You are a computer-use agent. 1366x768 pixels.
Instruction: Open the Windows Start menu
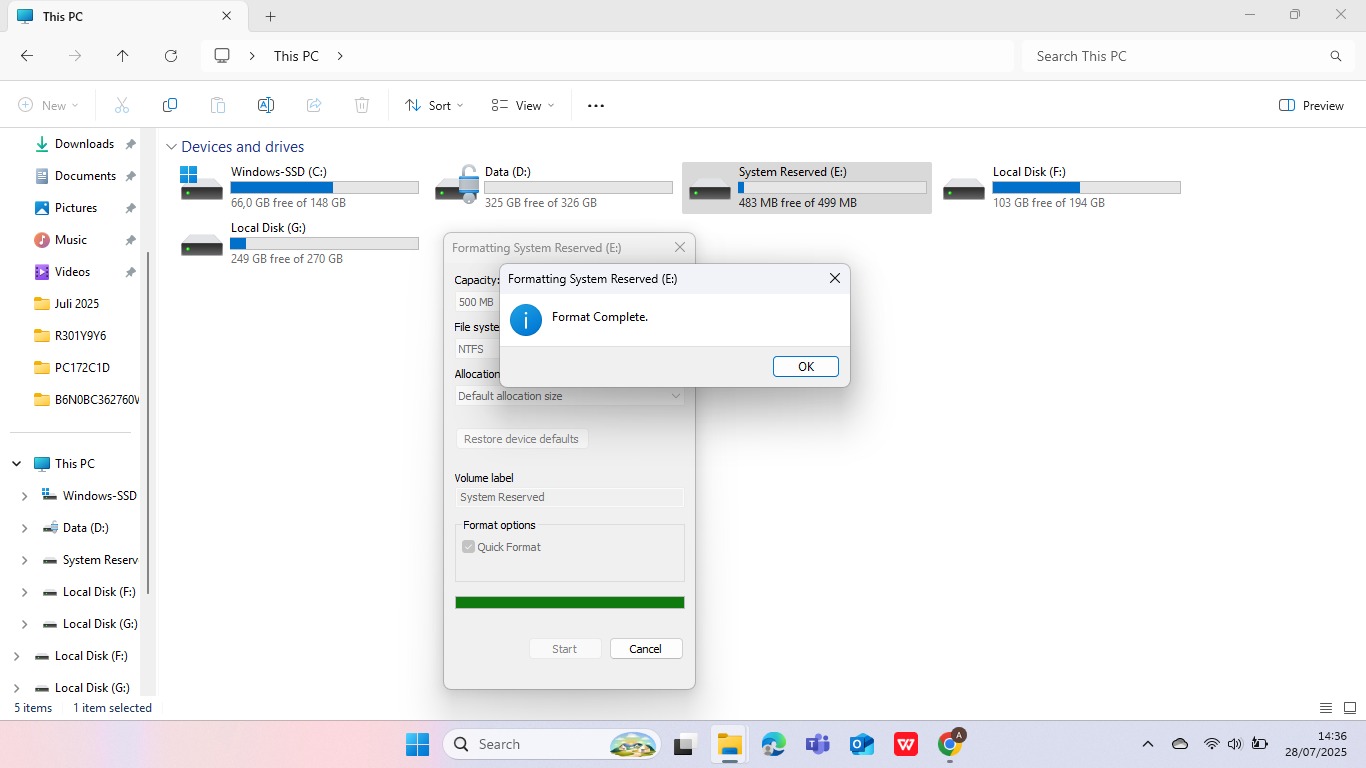point(417,744)
